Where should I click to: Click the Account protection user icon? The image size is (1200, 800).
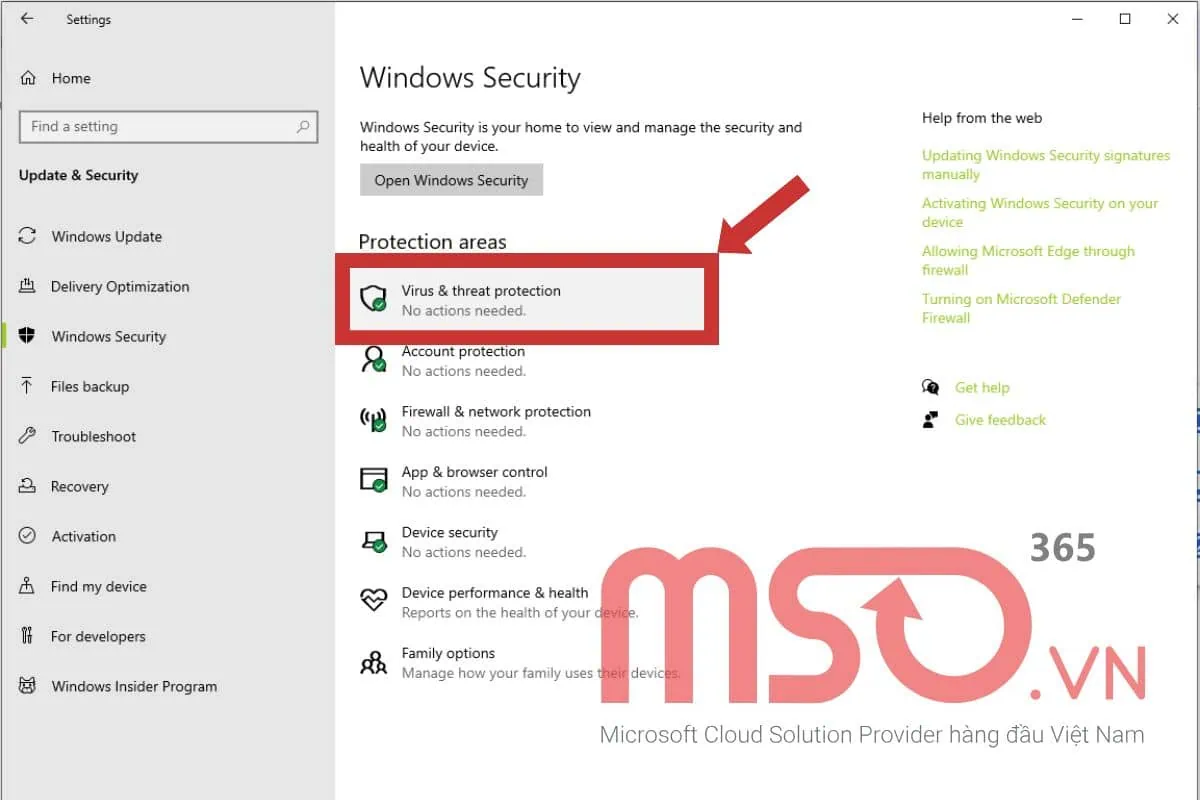pyautogui.click(x=374, y=360)
